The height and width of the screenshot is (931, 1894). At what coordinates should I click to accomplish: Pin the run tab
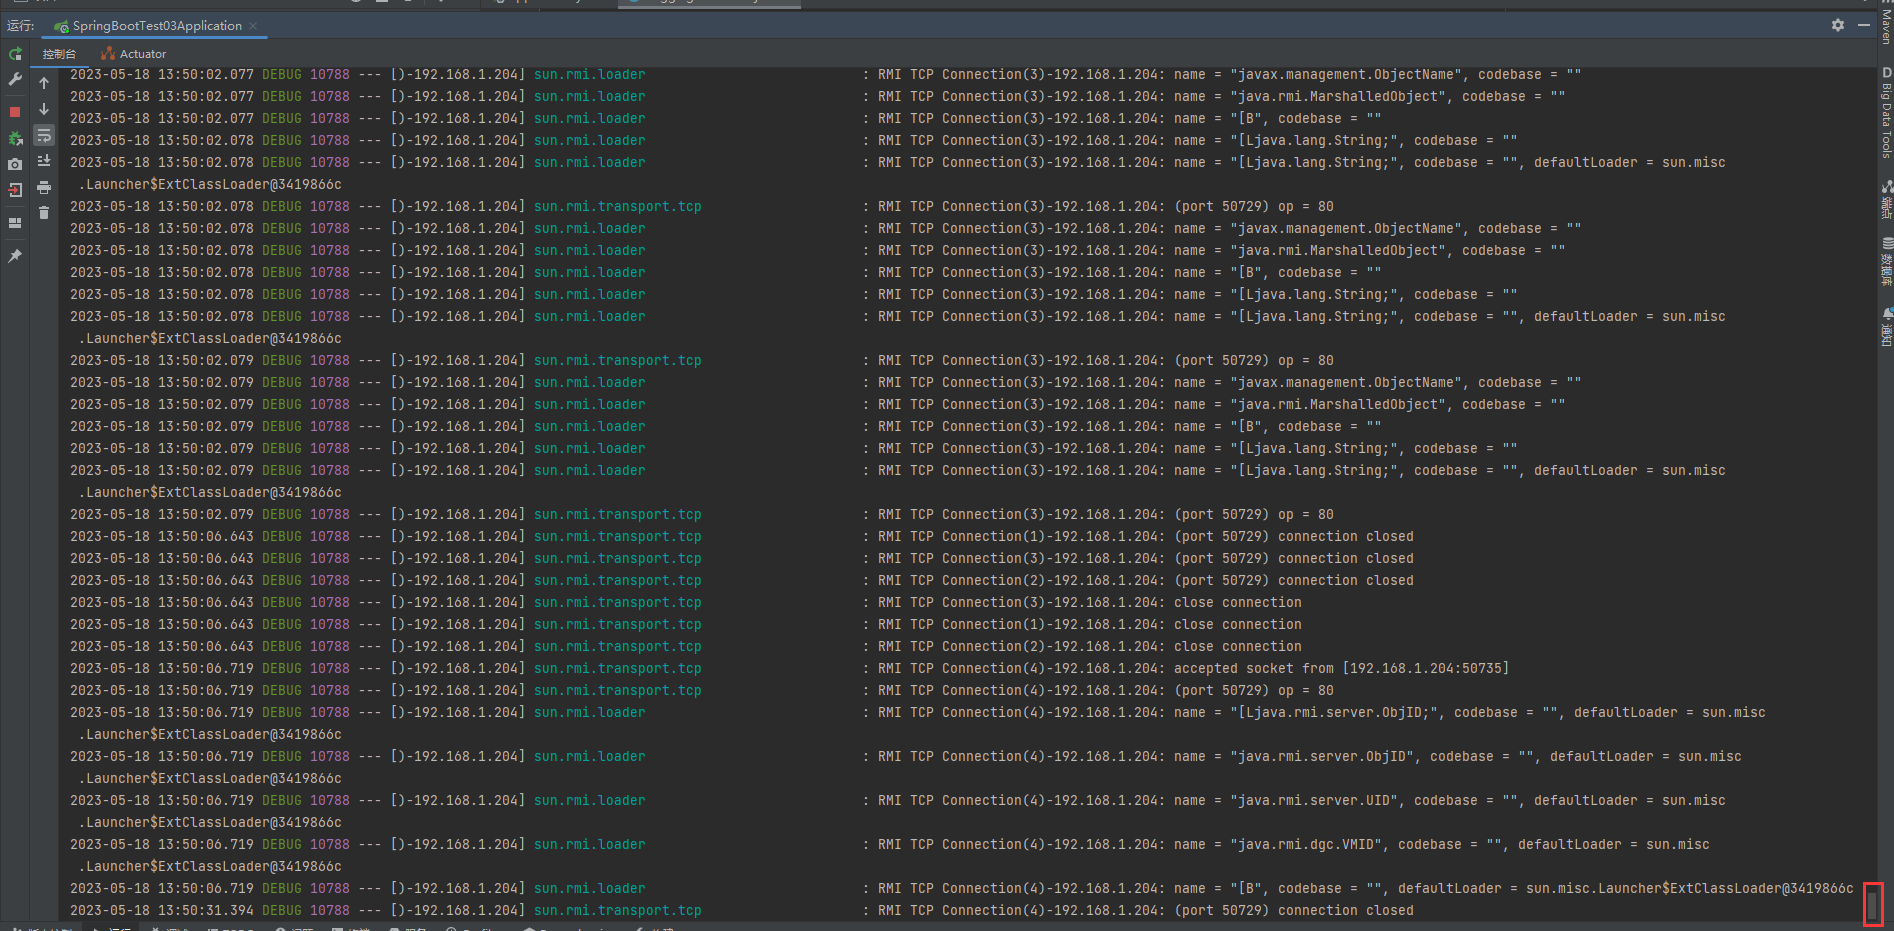point(15,256)
